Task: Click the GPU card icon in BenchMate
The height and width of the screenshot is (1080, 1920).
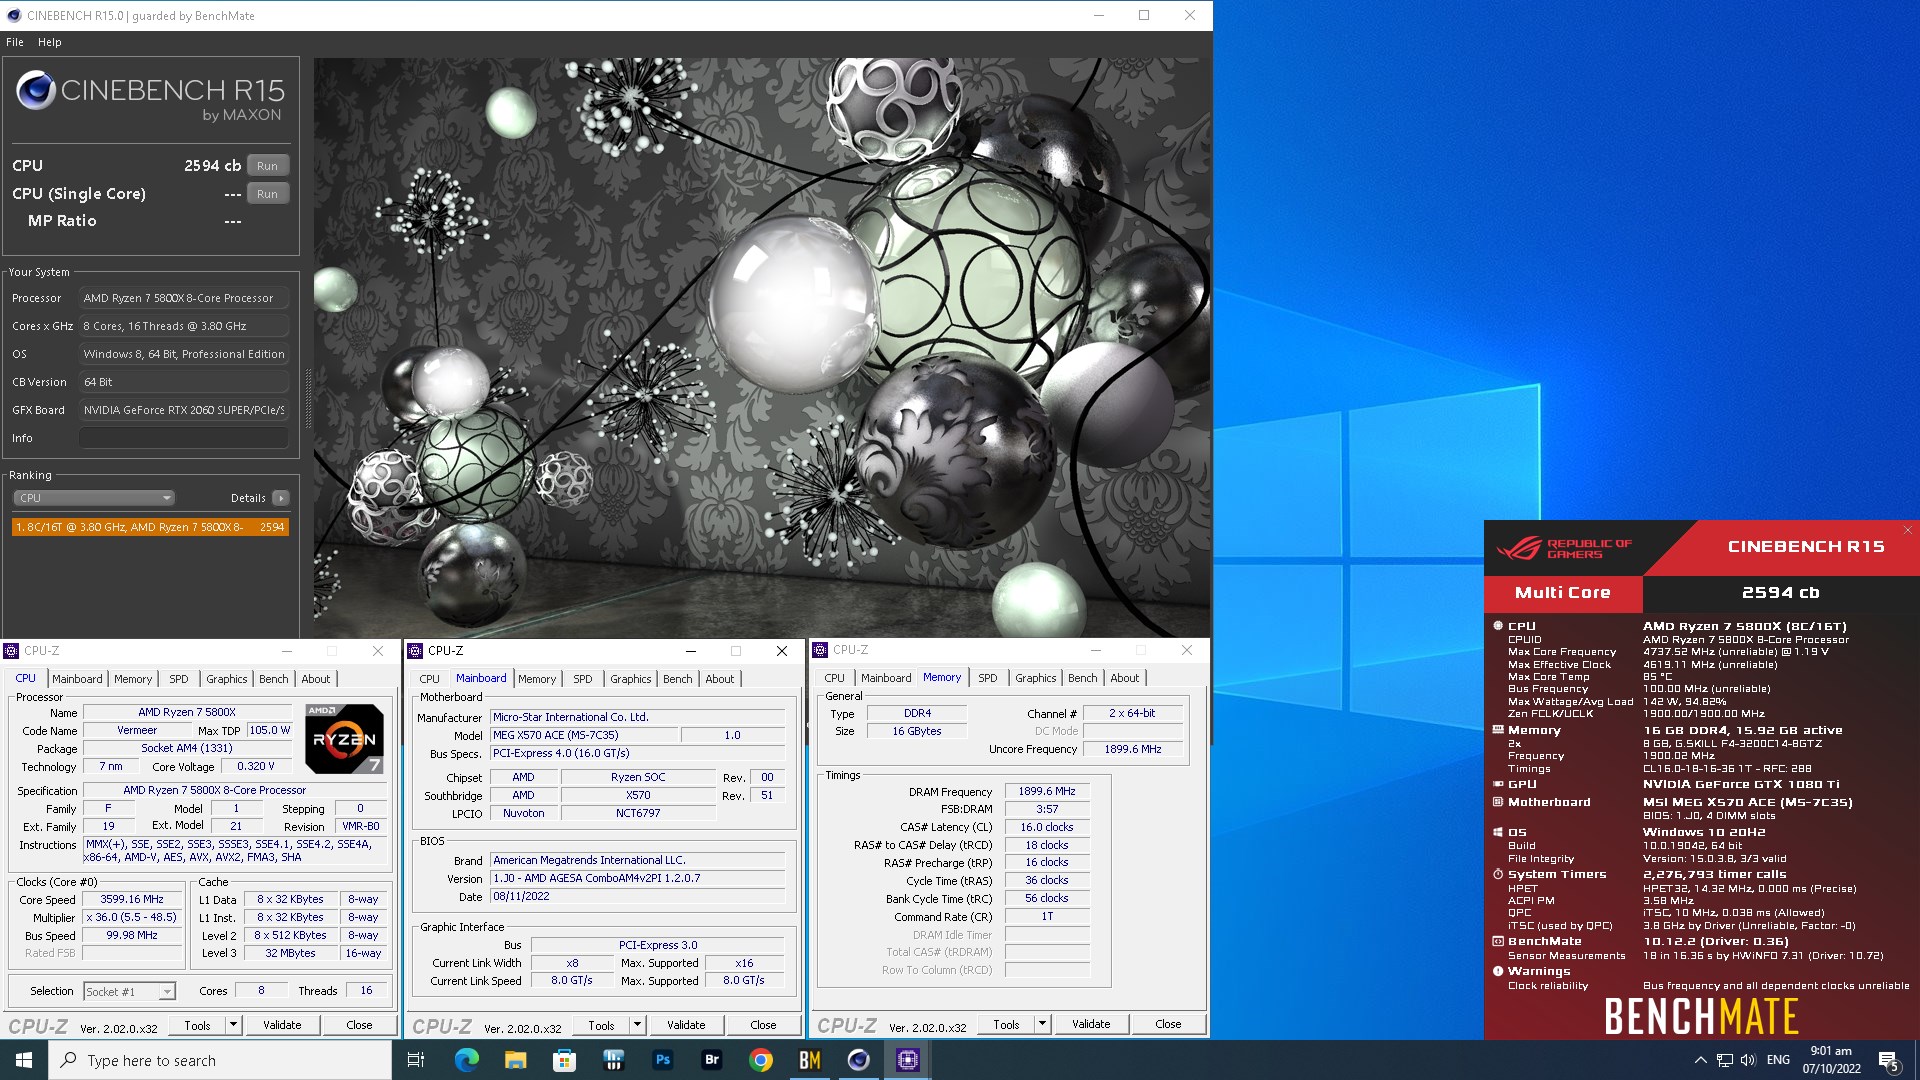Action: tap(1498, 784)
